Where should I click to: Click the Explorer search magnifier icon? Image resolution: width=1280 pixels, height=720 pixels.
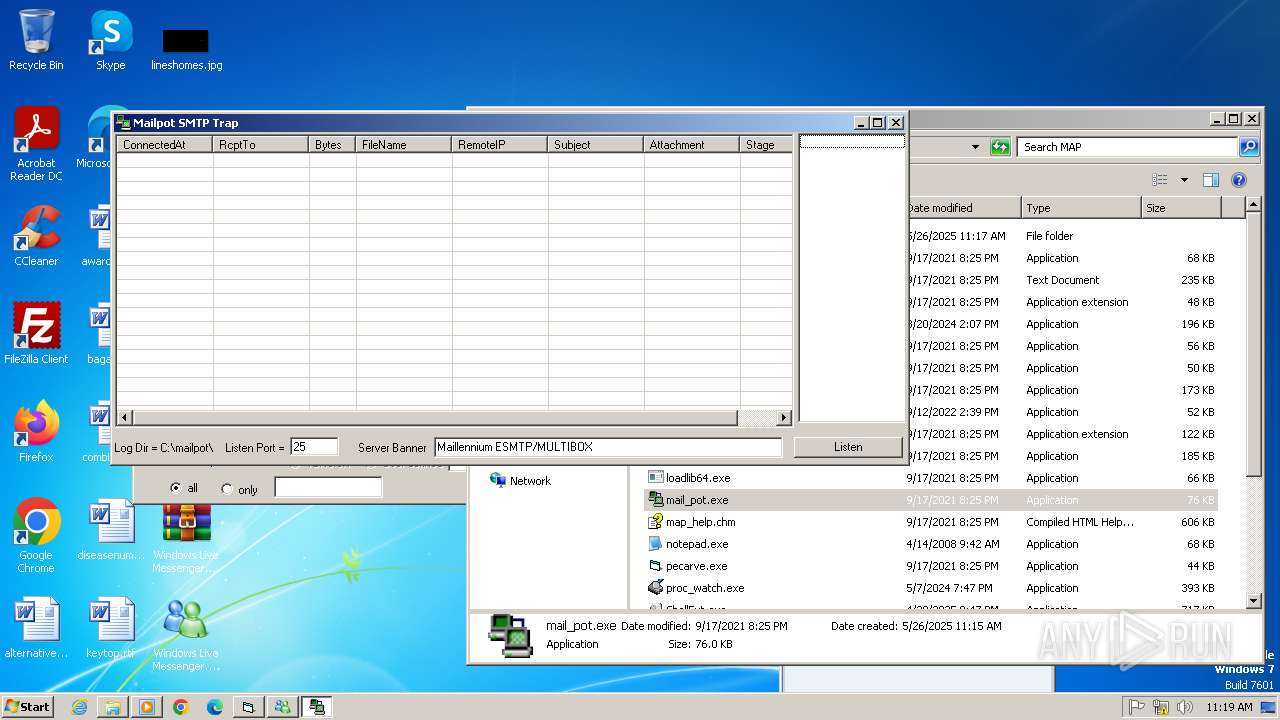[1249, 147]
